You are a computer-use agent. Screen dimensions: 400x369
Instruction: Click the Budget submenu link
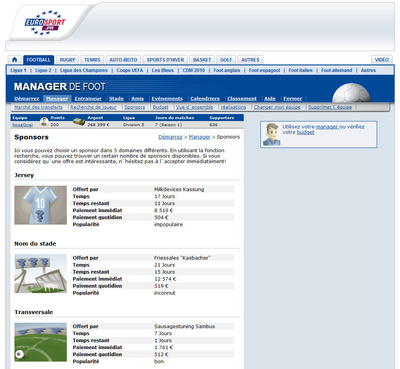coord(161,107)
